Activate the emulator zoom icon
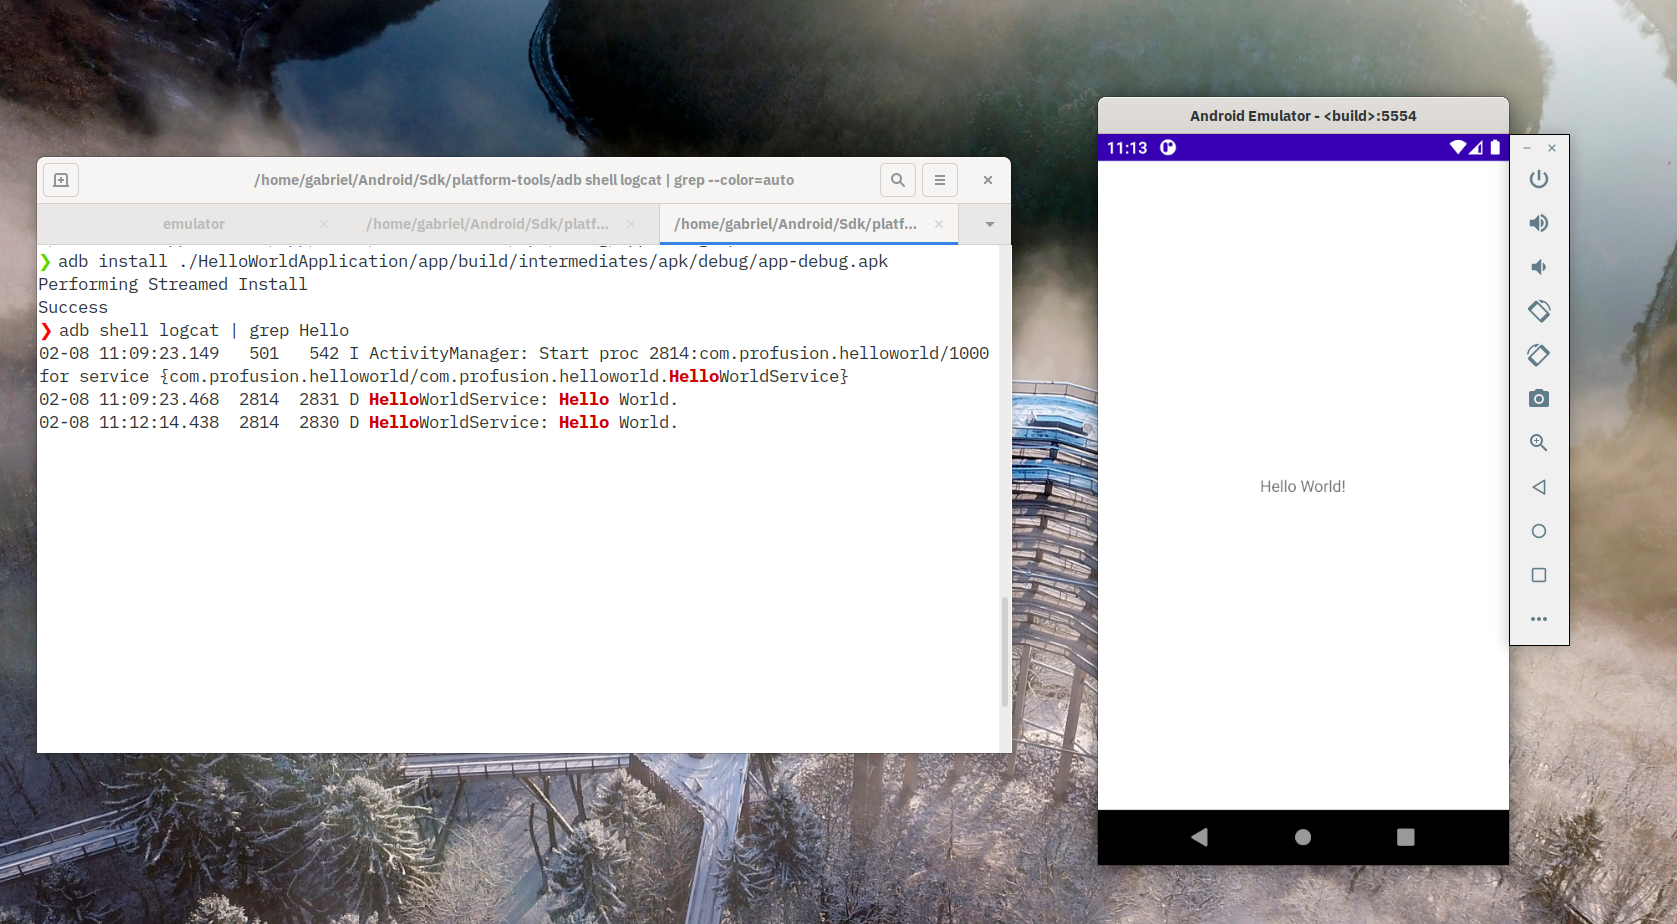 coord(1539,443)
